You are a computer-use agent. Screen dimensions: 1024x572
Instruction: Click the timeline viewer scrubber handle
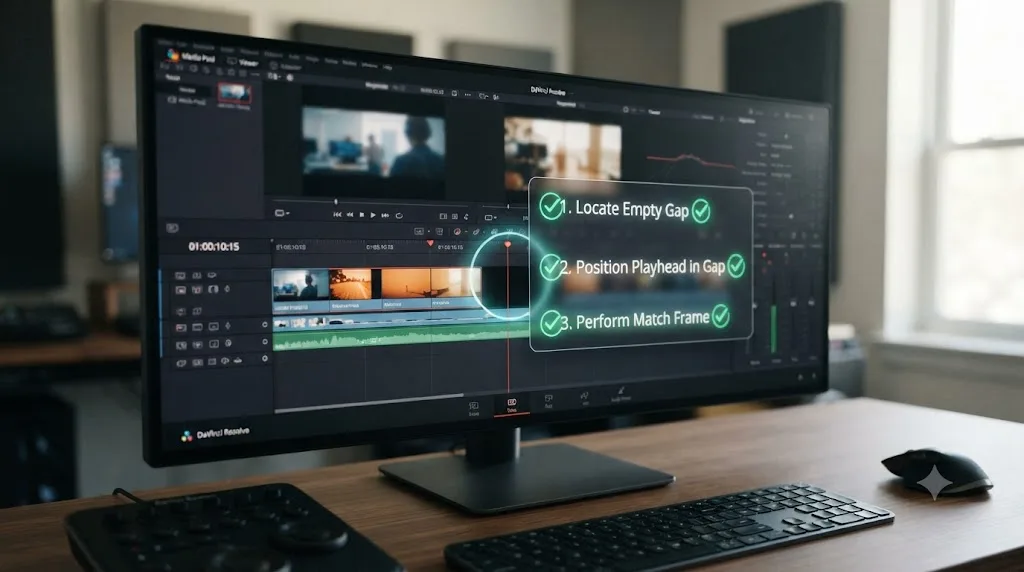[509, 206]
